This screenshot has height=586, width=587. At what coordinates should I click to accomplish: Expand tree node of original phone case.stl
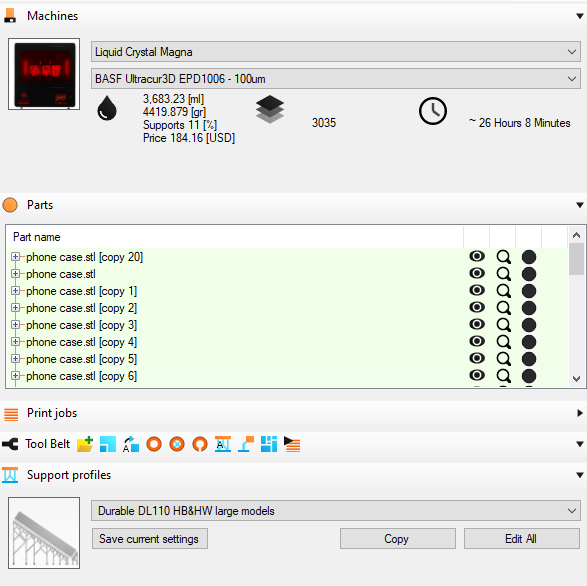click(15, 274)
